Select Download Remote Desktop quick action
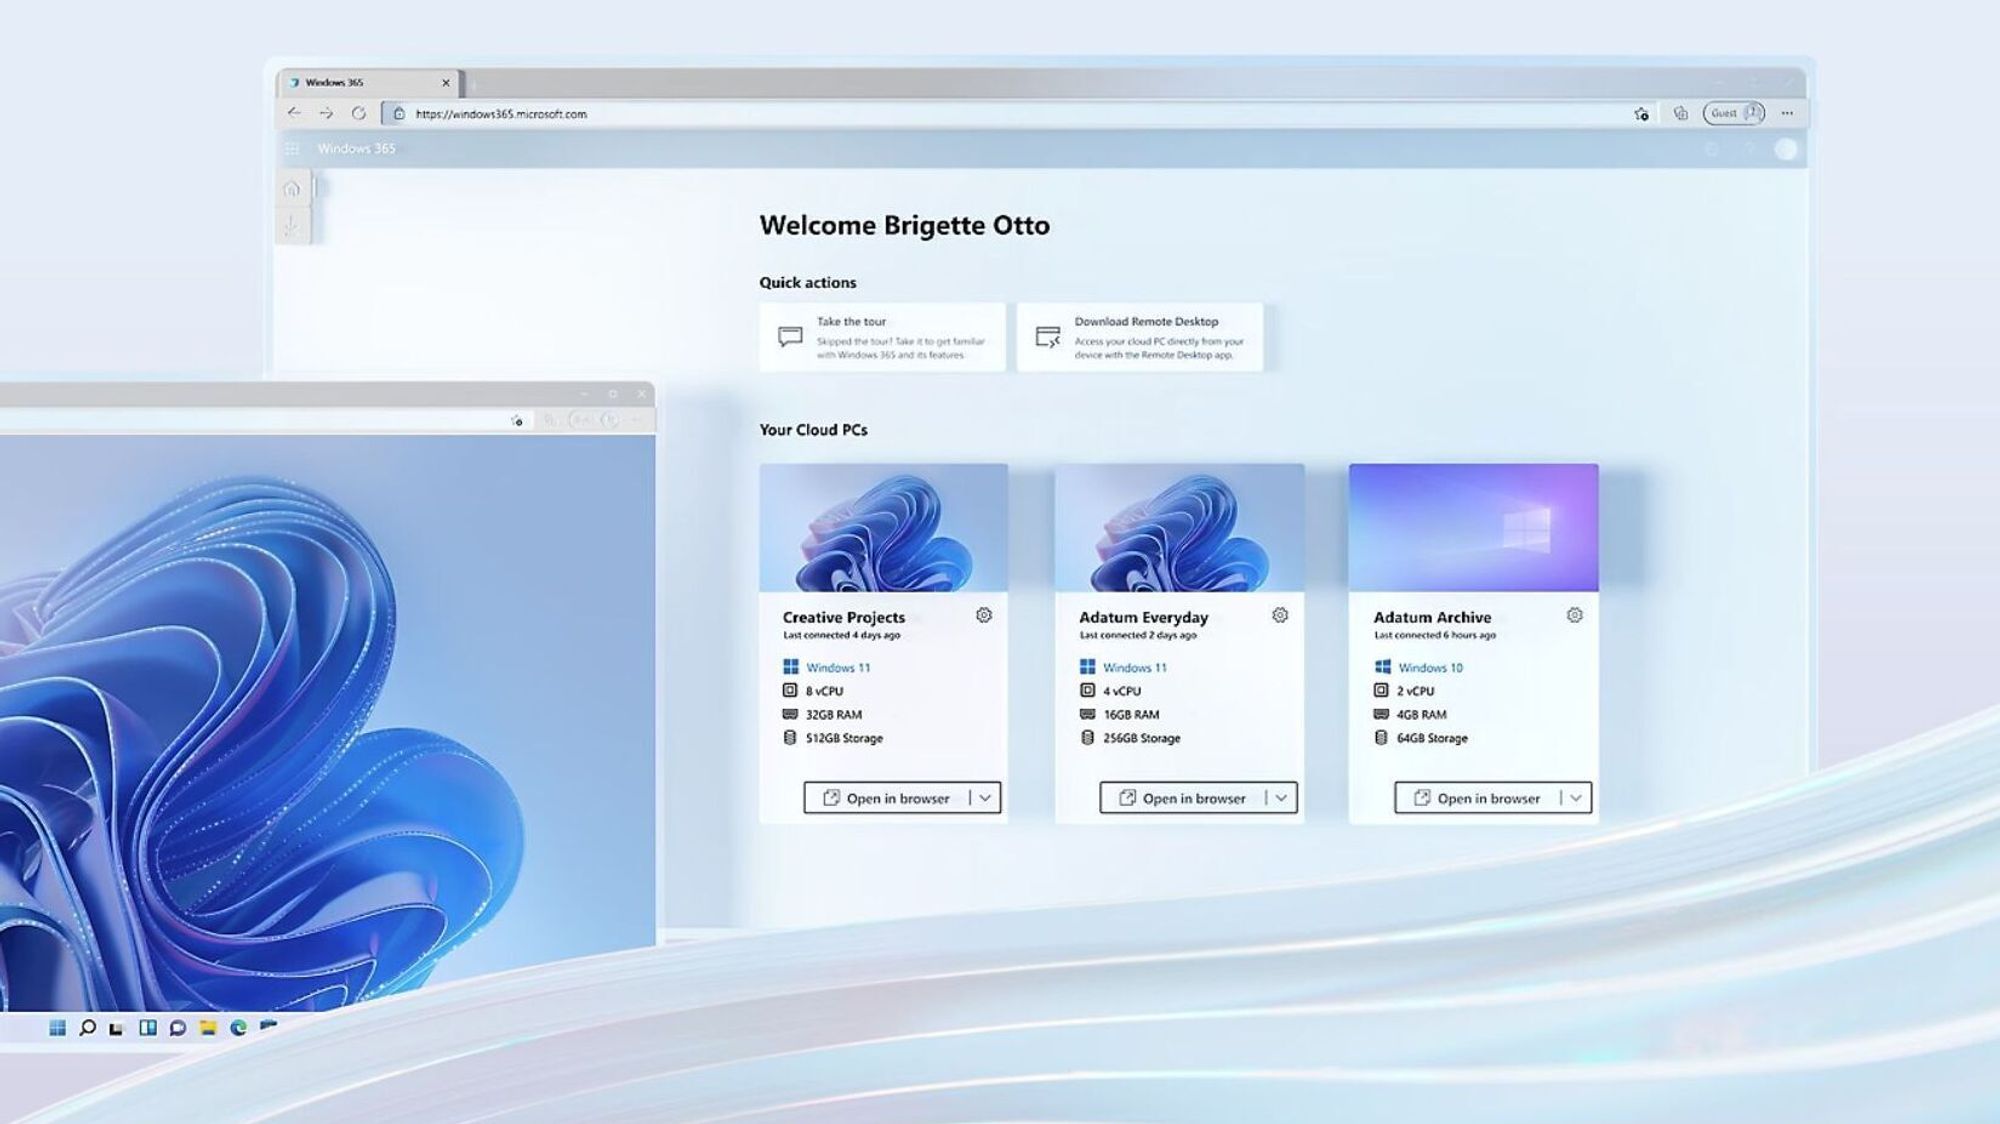Viewport: 2000px width, 1124px height. (x=1140, y=338)
